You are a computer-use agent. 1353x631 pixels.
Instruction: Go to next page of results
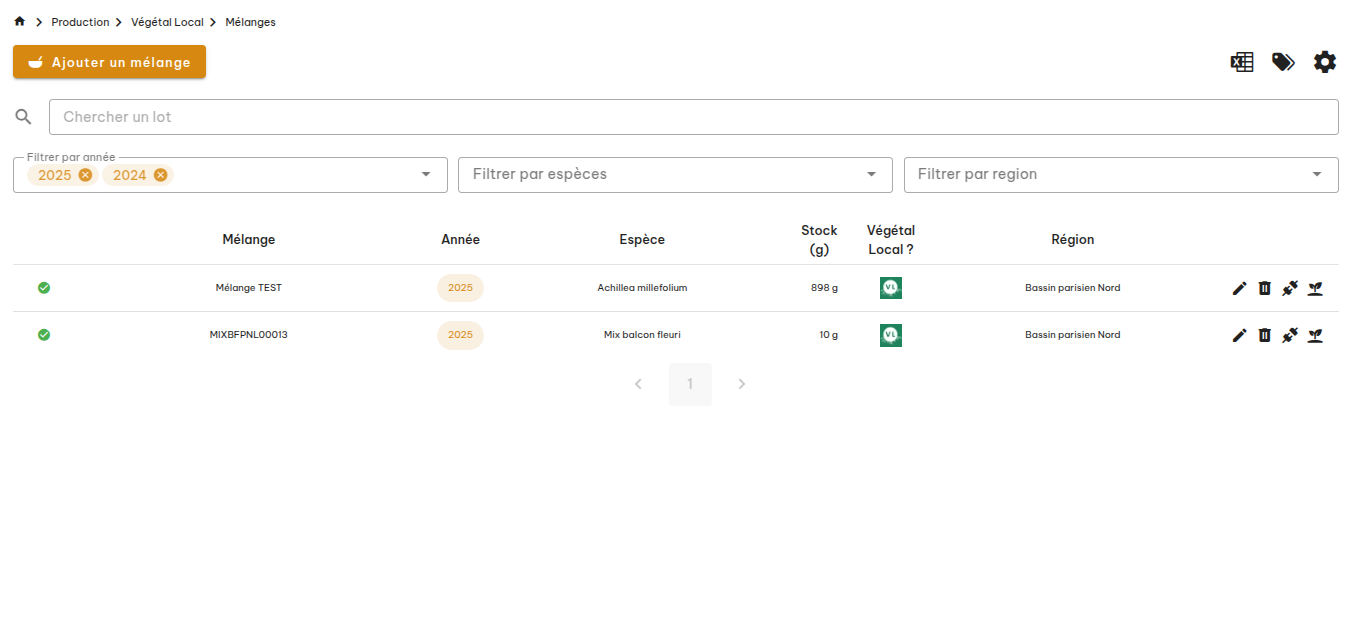pyautogui.click(x=741, y=384)
